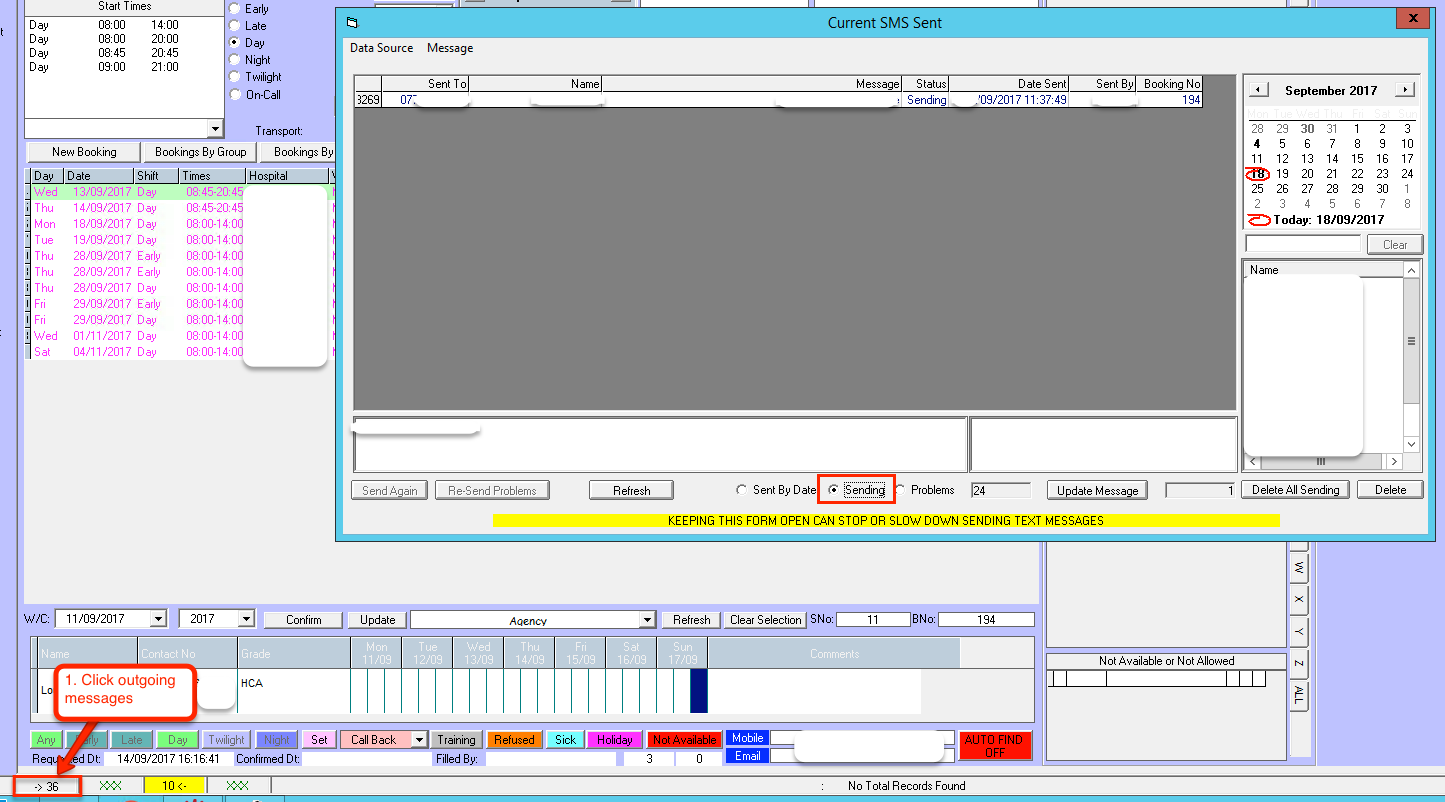1445x802 pixels.
Task: Go to next month in the calendar
Action: [x=1405, y=90]
